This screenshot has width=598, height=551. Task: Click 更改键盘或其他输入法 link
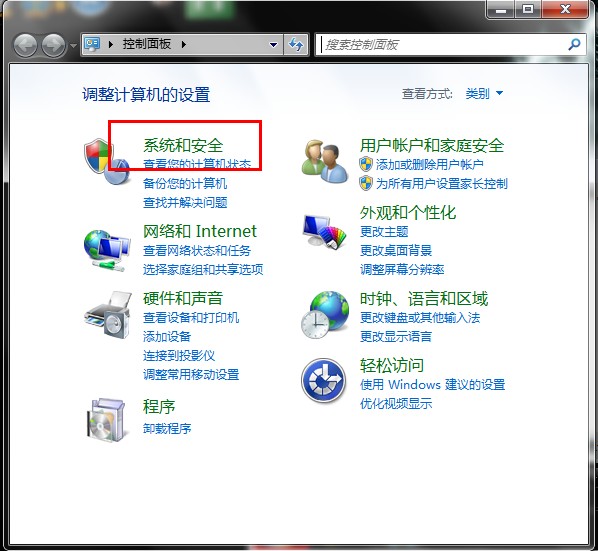coord(420,318)
